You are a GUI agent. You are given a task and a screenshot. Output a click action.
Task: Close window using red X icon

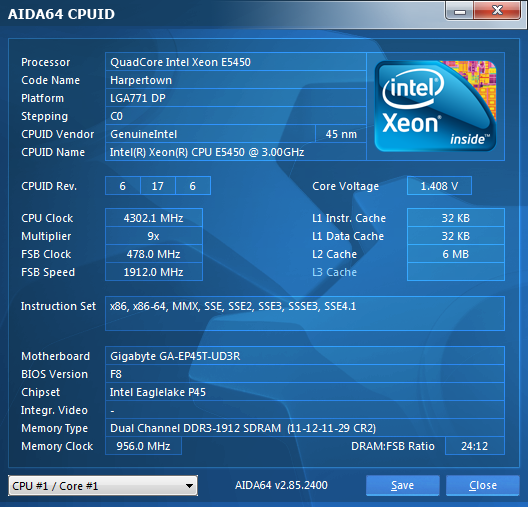(x=497, y=10)
